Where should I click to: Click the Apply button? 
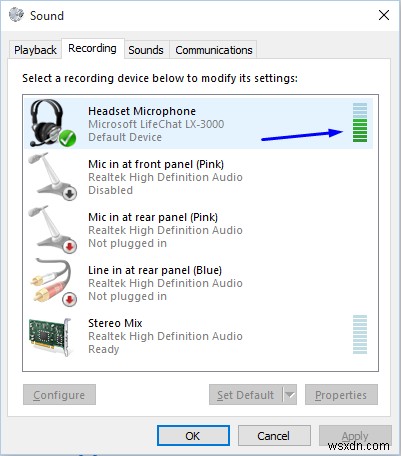click(x=355, y=435)
